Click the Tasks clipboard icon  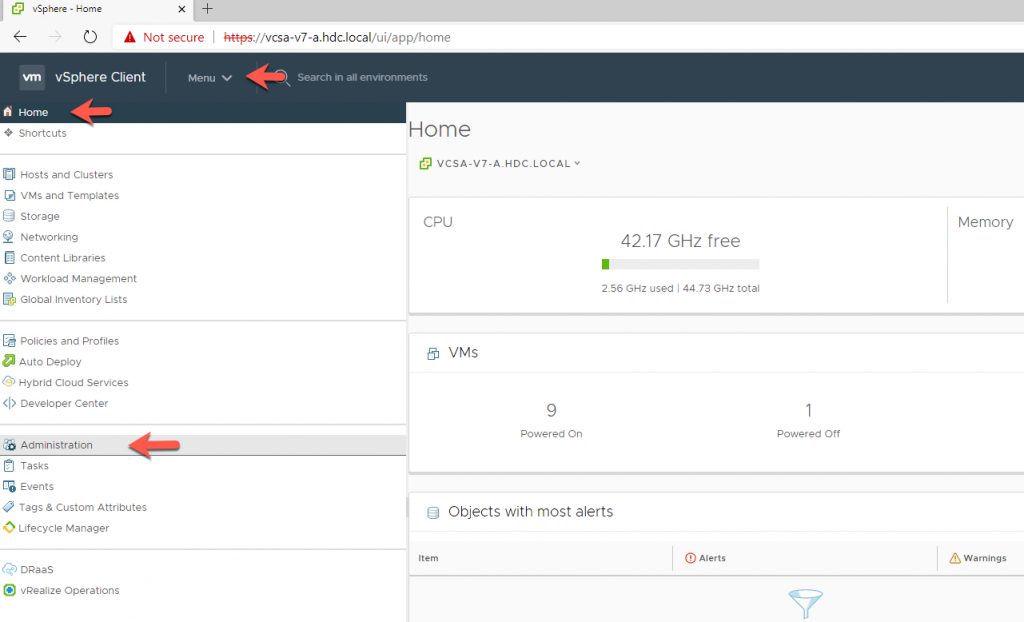(x=8, y=465)
